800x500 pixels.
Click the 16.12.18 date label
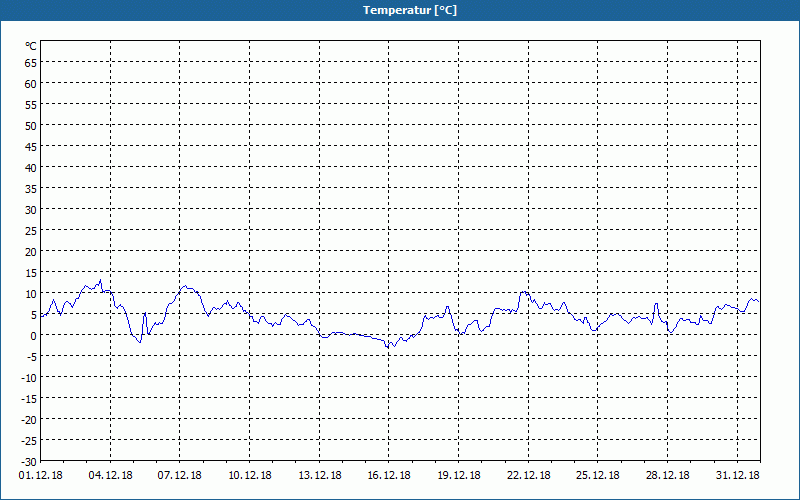tap(389, 475)
